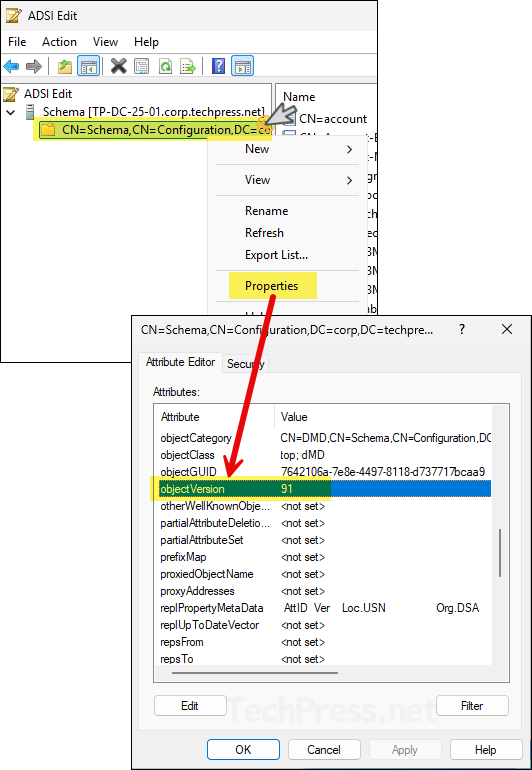Viewport: 532px width, 770px height.
Task: Click the blue Help question mark icon
Action: click(x=219, y=66)
